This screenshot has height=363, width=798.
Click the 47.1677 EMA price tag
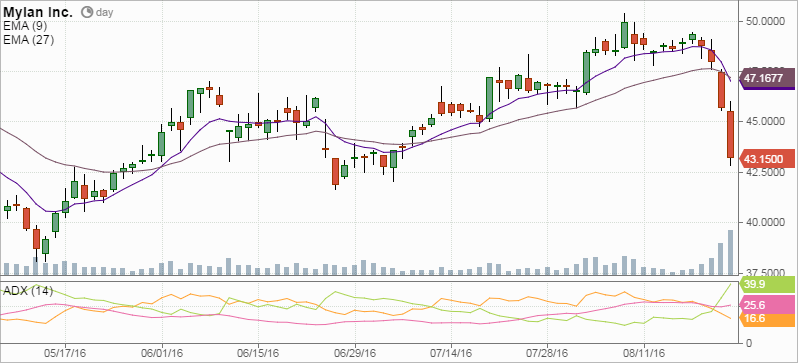pos(766,79)
